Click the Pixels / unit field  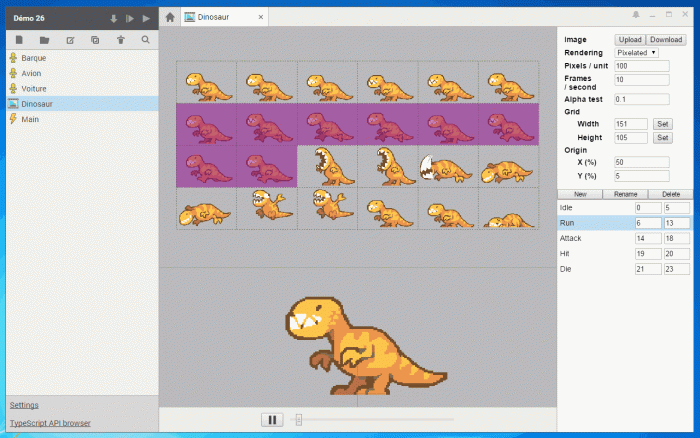click(642, 66)
